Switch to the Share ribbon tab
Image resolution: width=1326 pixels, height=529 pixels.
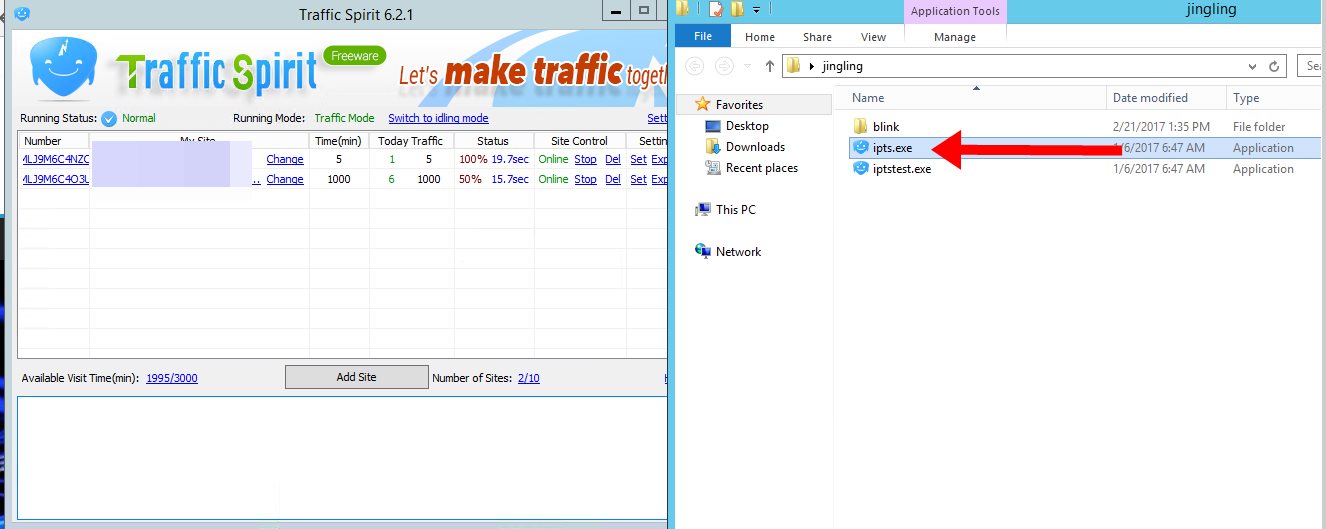pyautogui.click(x=817, y=37)
